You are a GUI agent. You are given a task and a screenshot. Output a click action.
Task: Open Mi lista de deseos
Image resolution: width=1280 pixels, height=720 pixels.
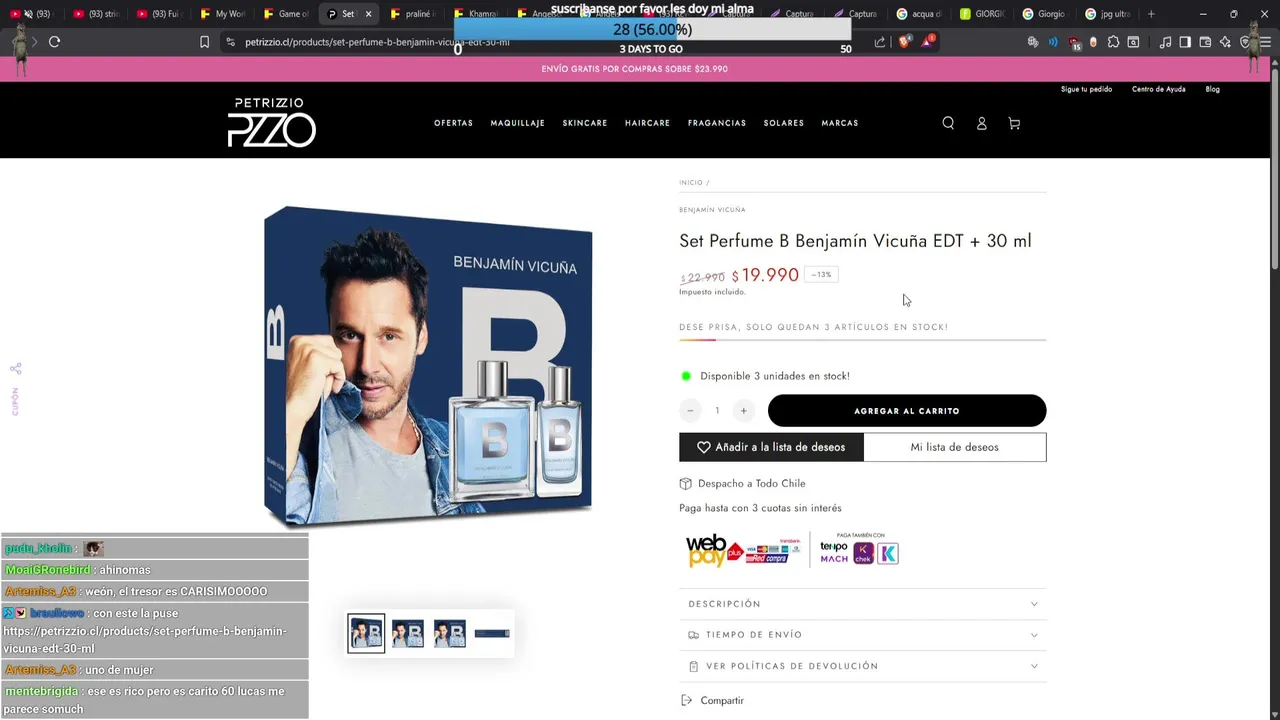(955, 447)
